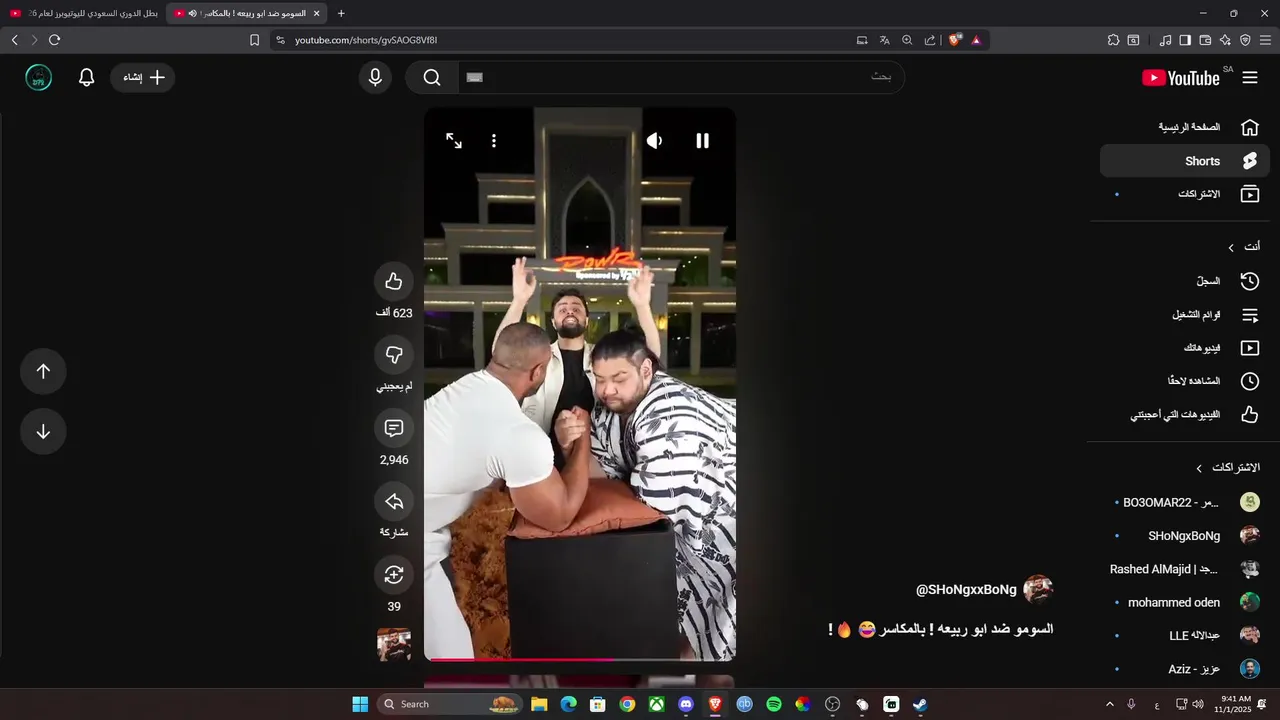This screenshot has height=720, width=1280.
Task: Open a new browser tab
Action: click(341, 13)
